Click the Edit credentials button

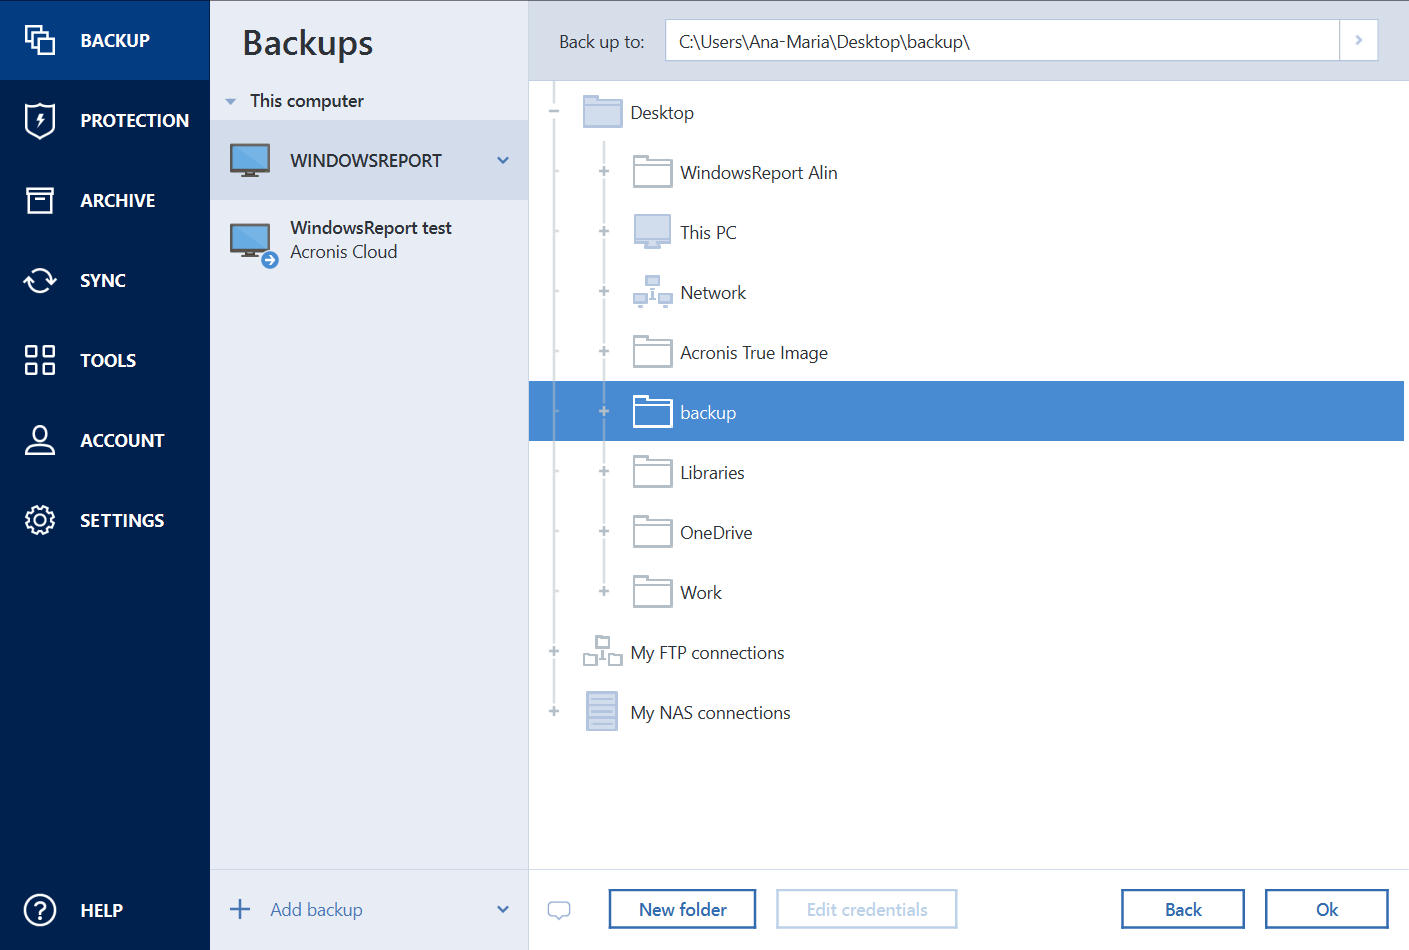(867, 909)
